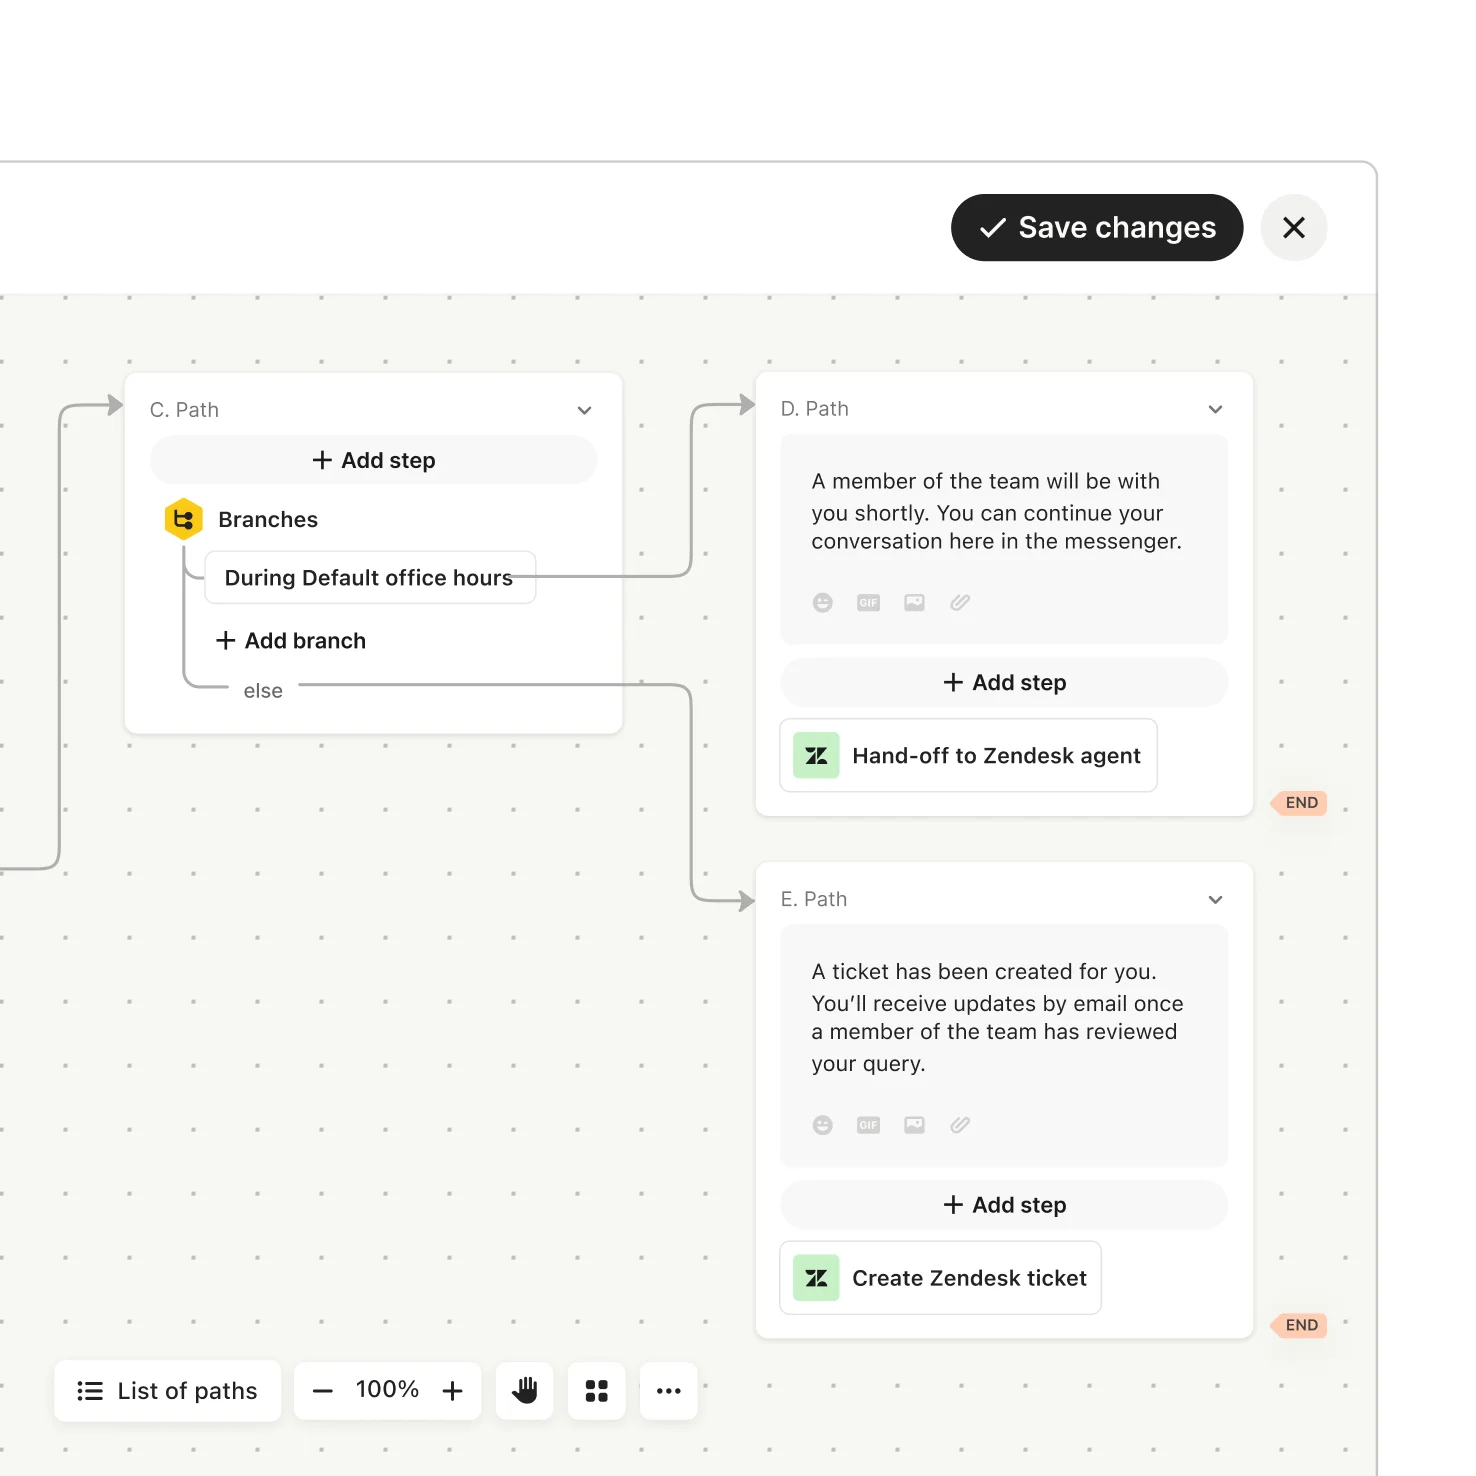The image size is (1476, 1476).
Task: Add a branch under Branches
Action: (x=290, y=640)
